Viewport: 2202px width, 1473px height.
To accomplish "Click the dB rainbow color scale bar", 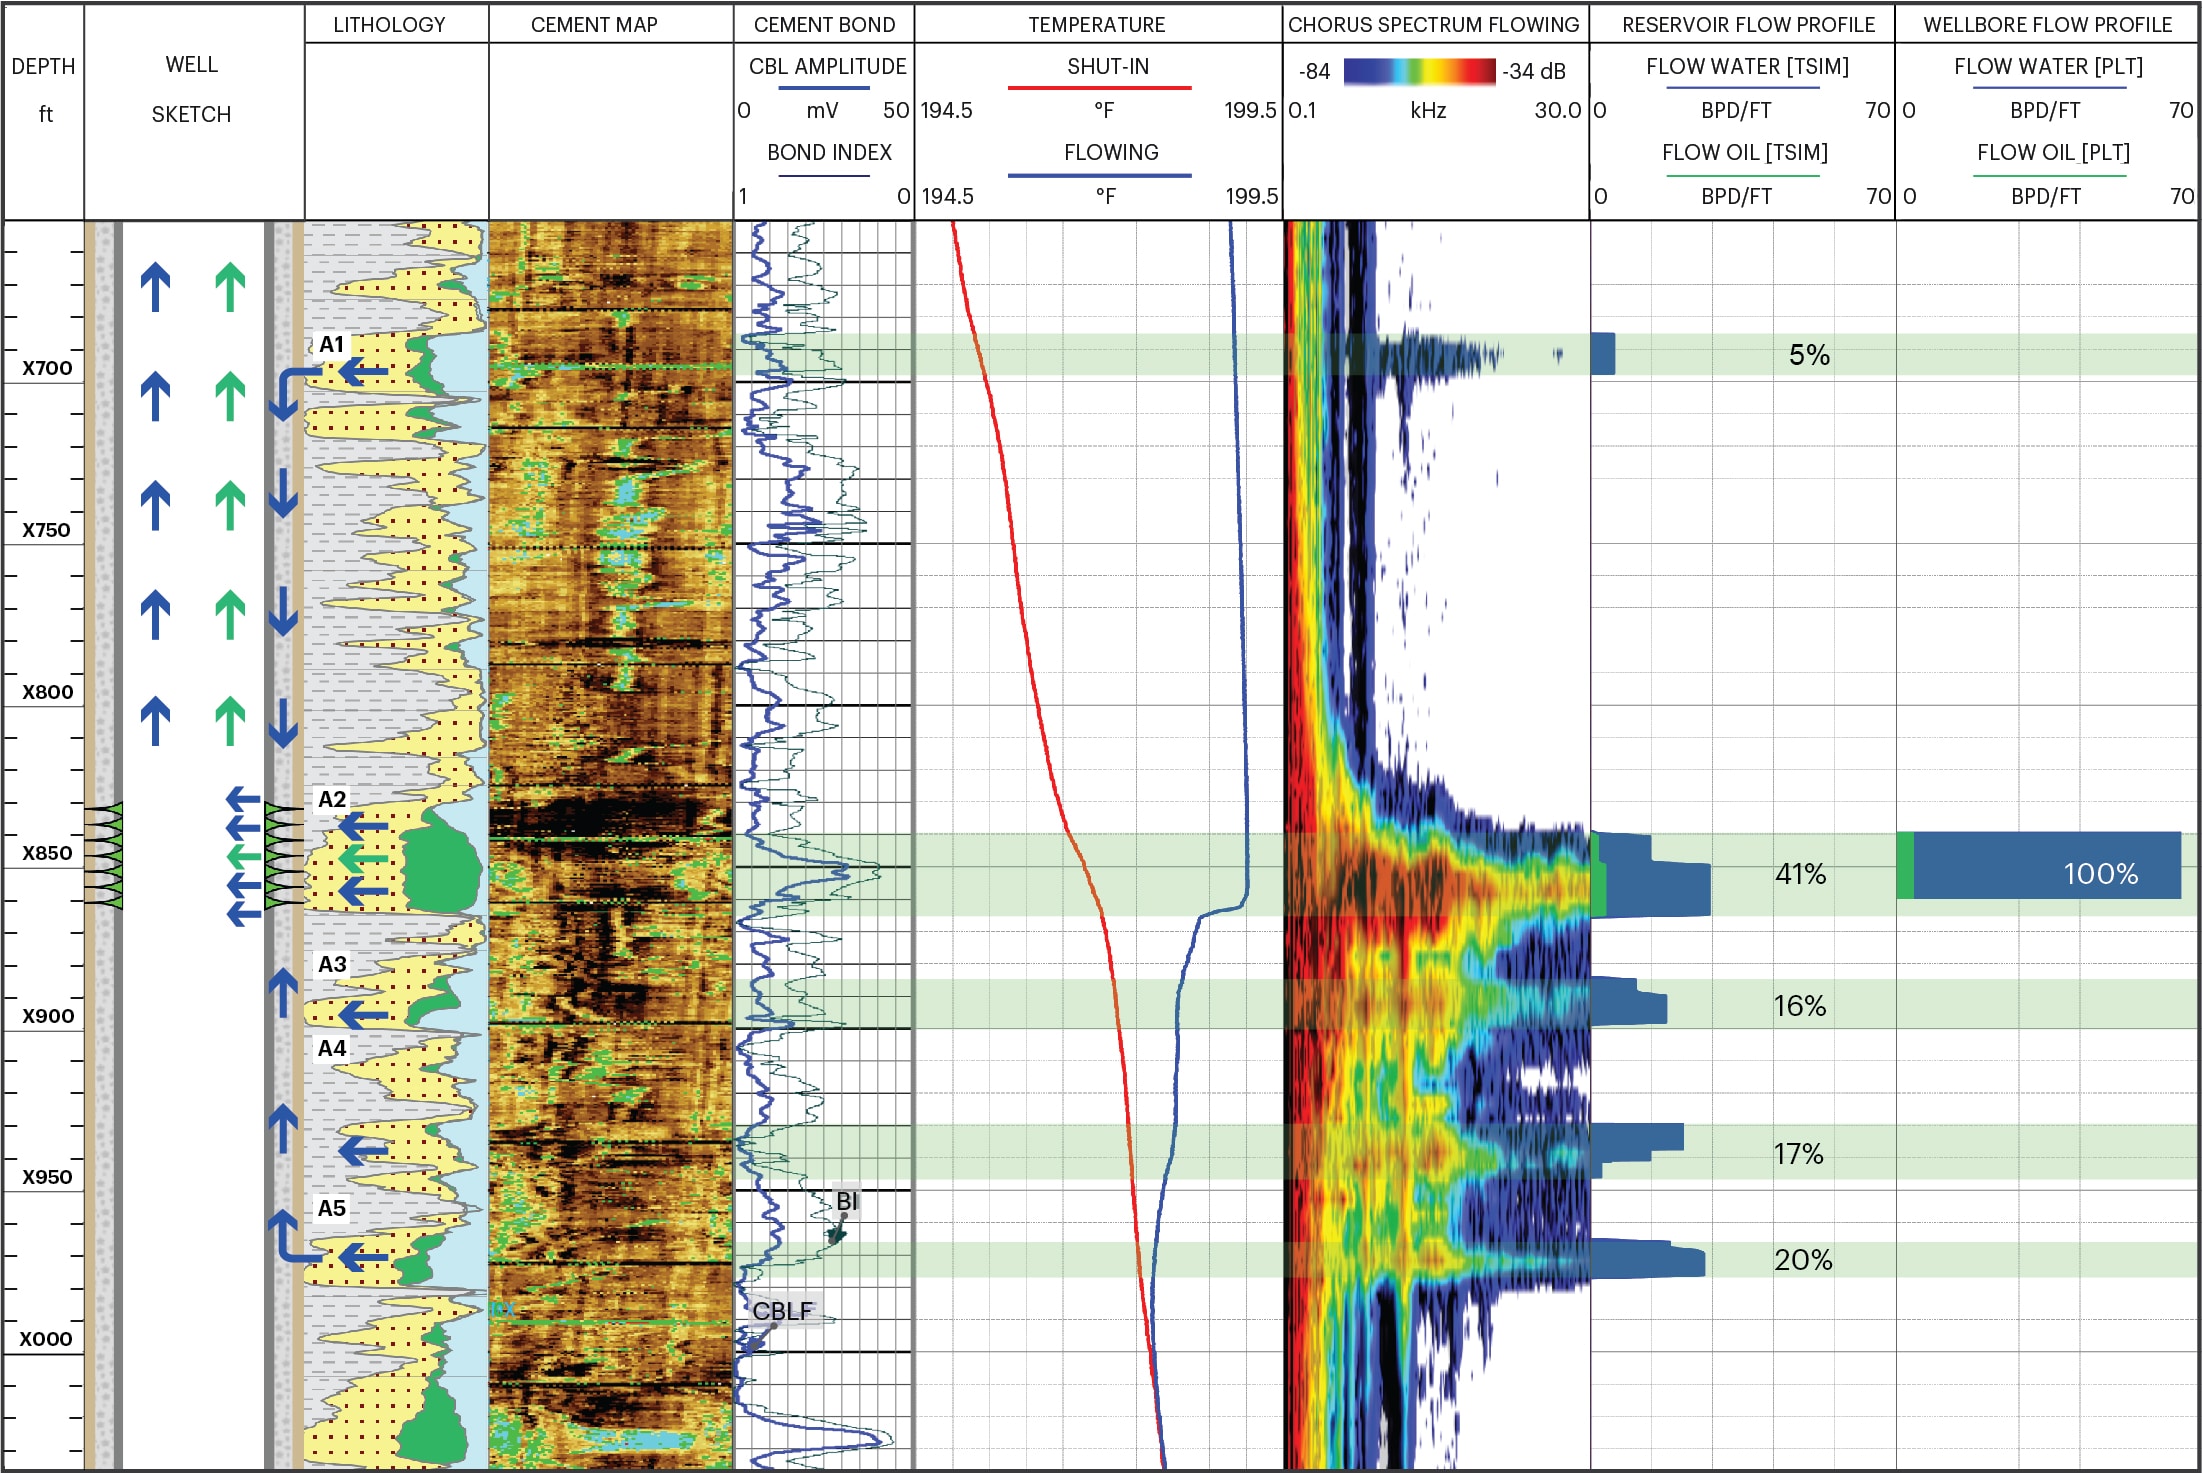I will (x=1419, y=70).
